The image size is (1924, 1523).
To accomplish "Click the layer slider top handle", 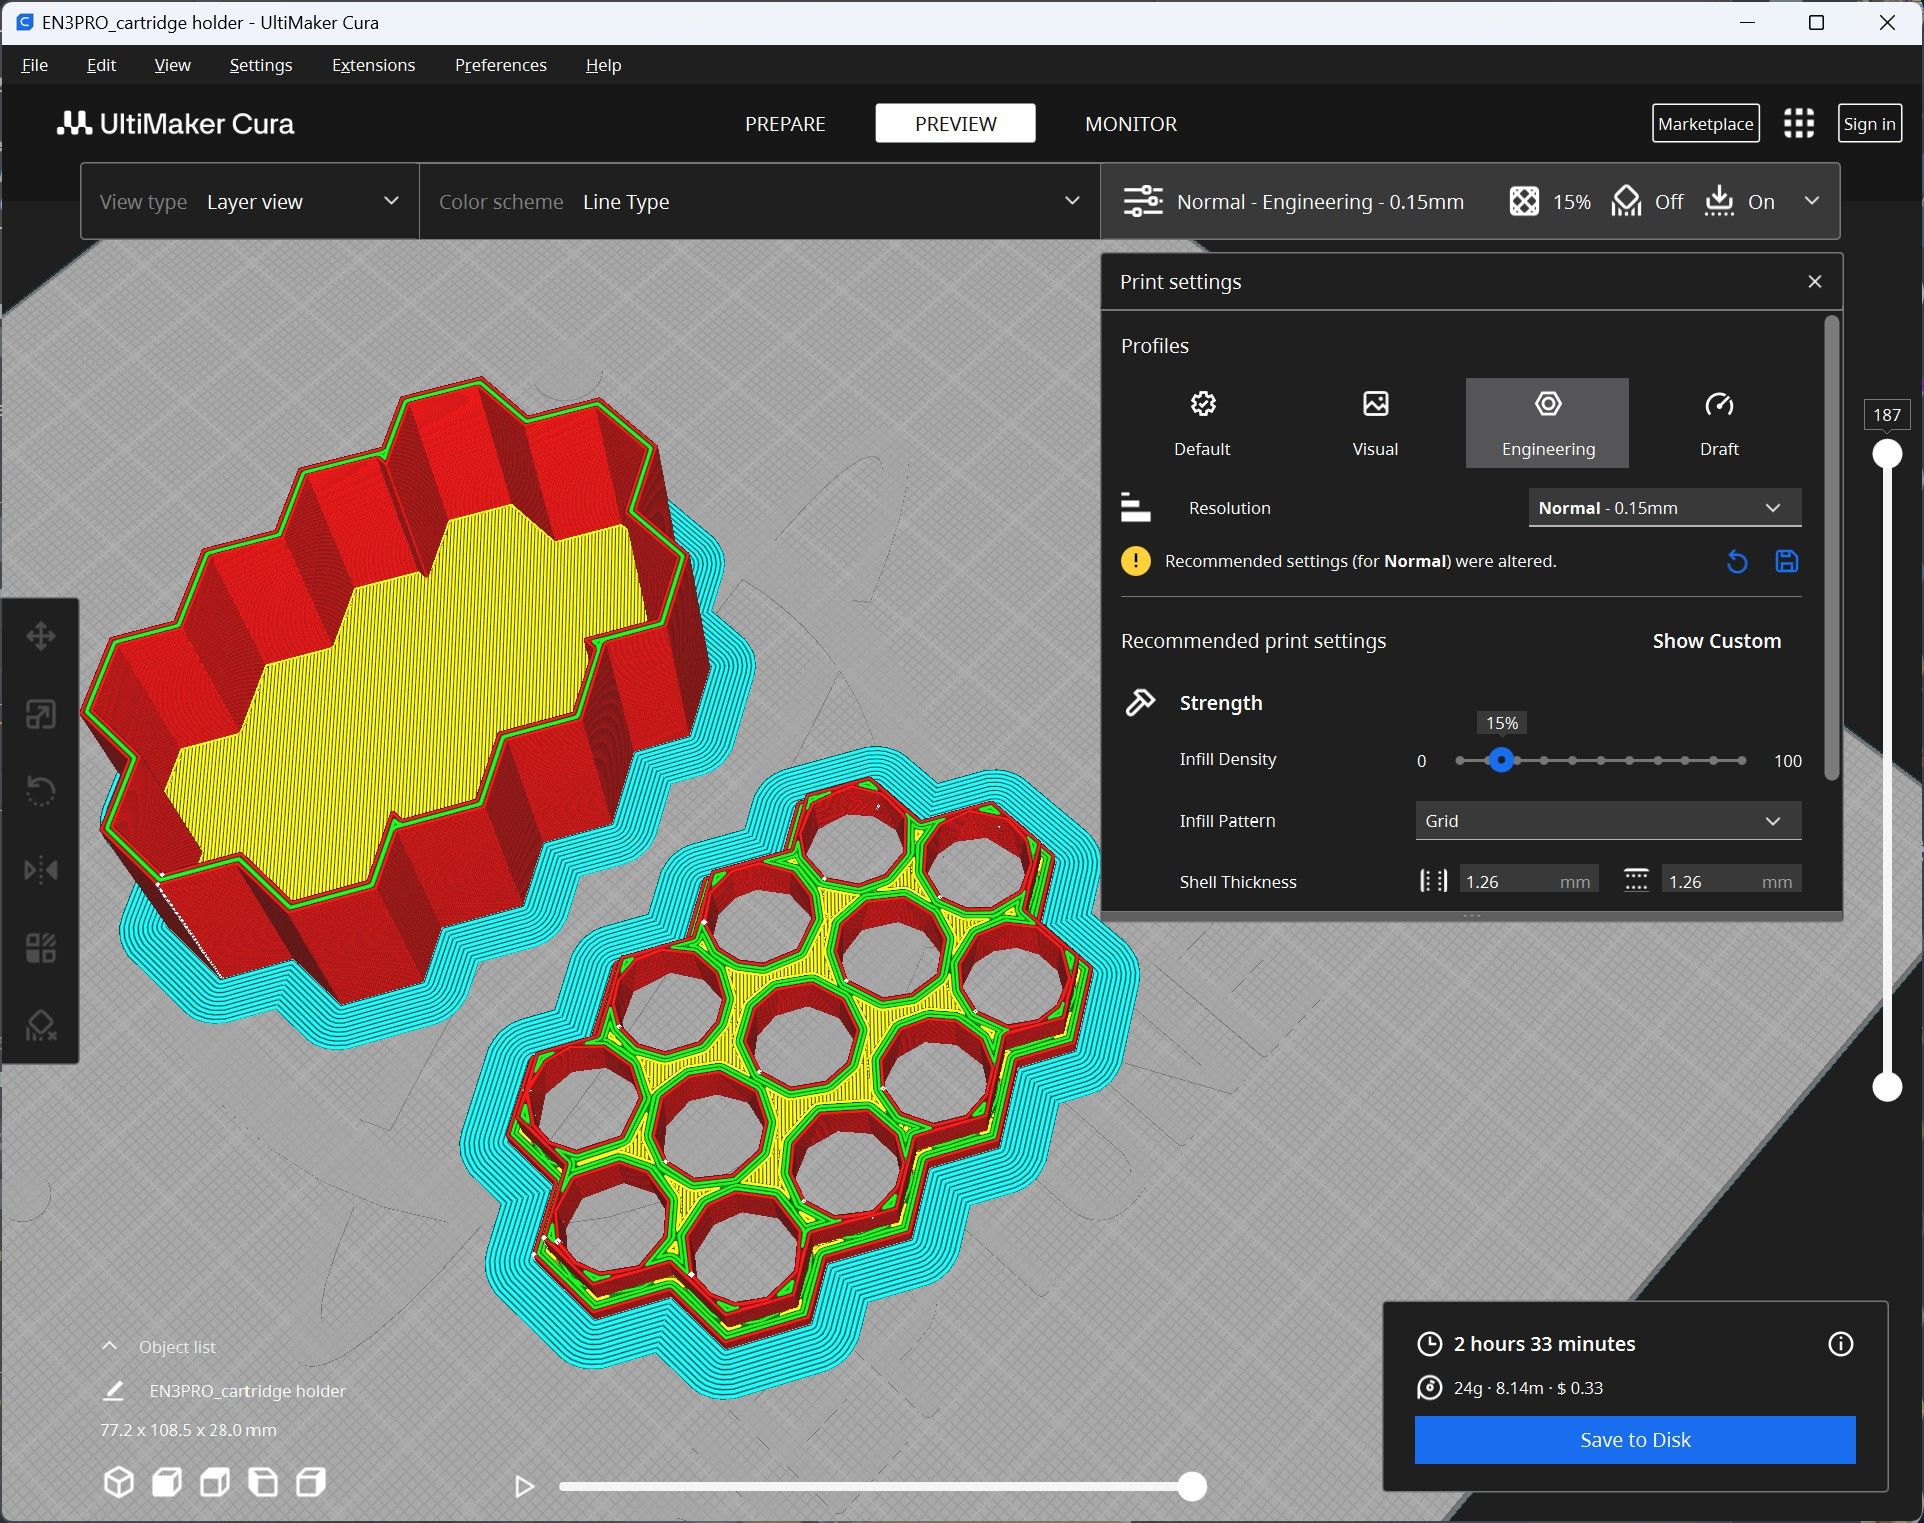I will tap(1887, 454).
